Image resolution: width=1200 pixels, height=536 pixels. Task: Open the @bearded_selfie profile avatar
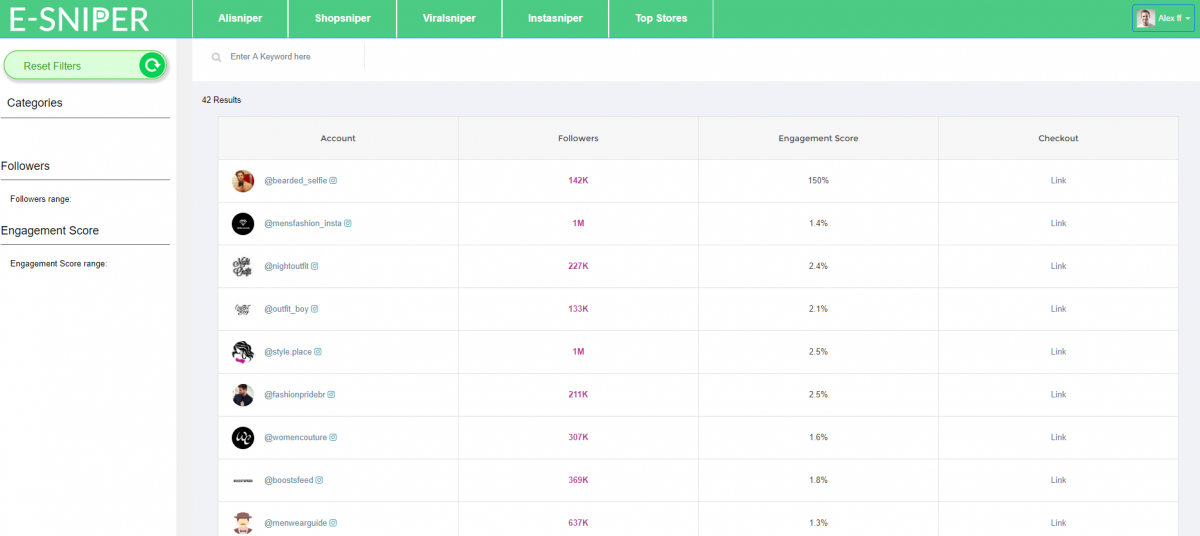[243, 181]
